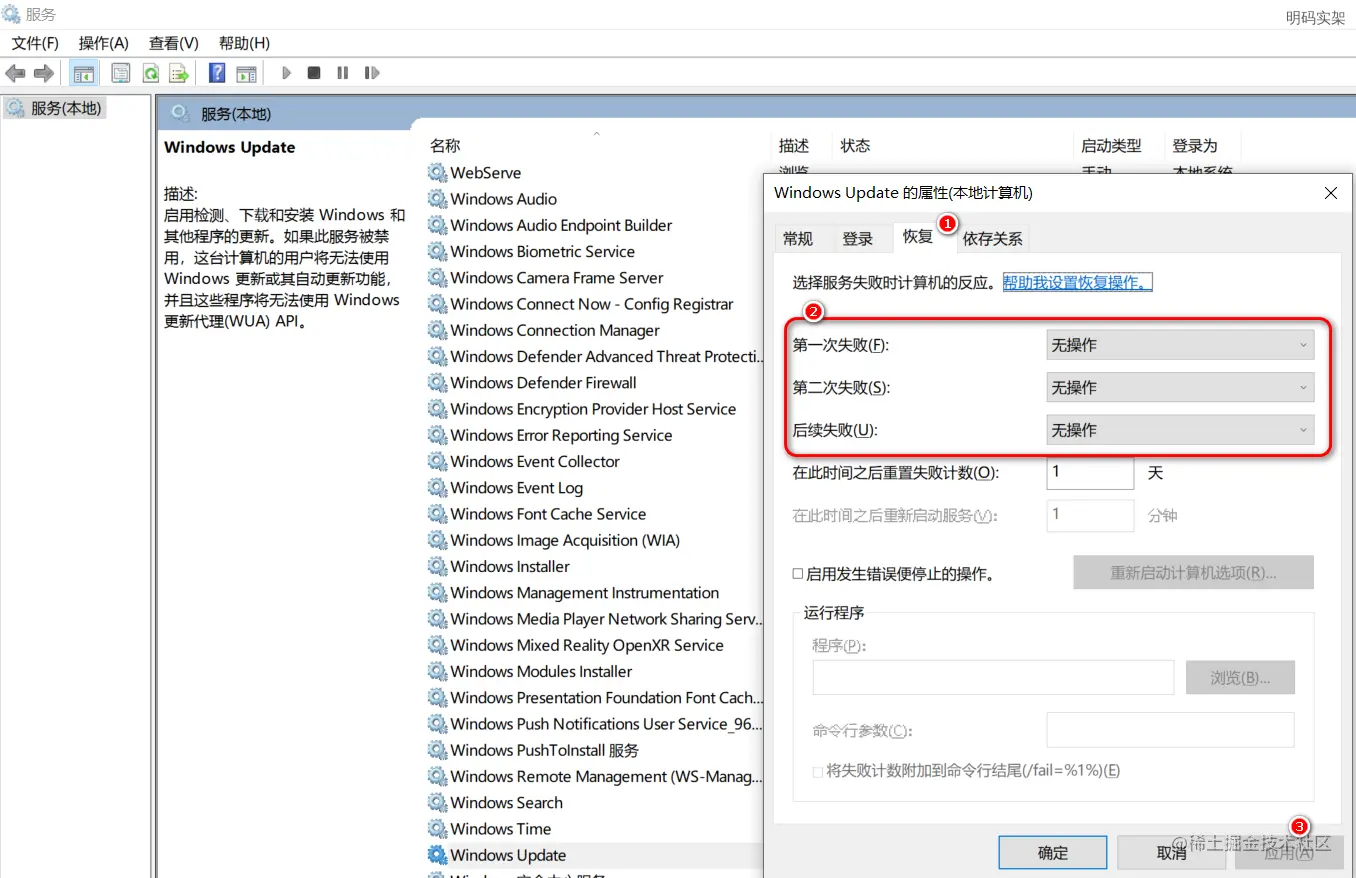Viewport: 1356px width, 878px height.
Task: Click the Start Service play icon
Action: point(286,73)
